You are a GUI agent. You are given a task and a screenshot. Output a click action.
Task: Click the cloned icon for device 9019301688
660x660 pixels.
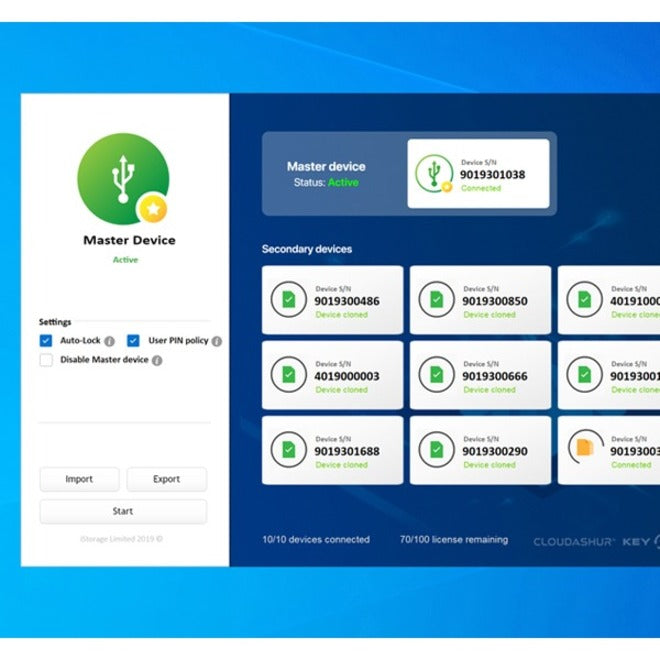(288, 450)
